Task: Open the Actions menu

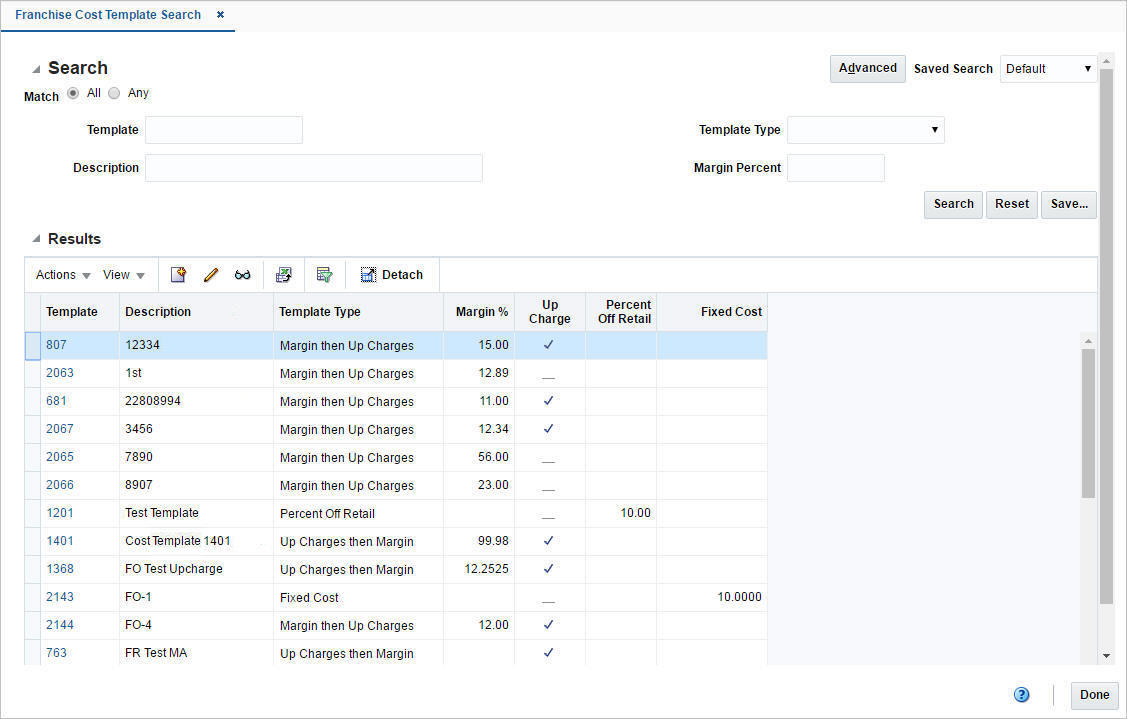Action: [60, 274]
